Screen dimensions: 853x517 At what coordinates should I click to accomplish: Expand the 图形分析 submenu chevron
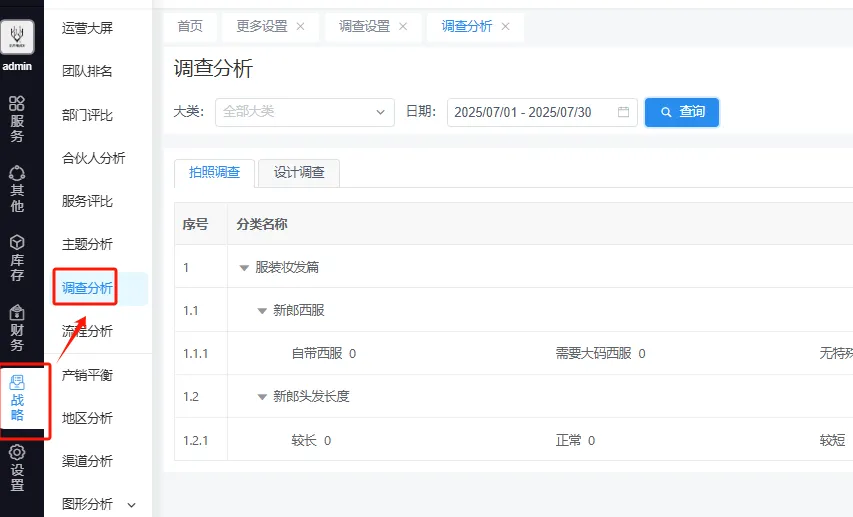pyautogui.click(x=131, y=505)
